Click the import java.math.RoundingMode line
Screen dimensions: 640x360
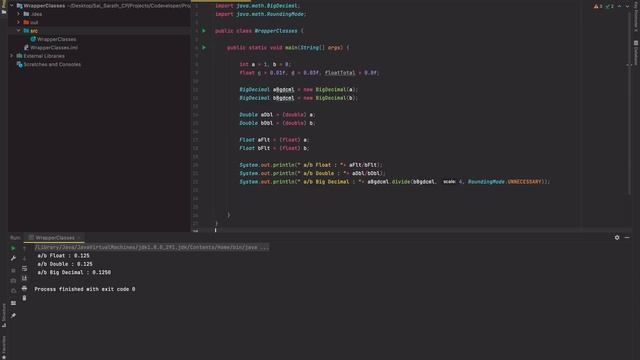click(x=260, y=14)
